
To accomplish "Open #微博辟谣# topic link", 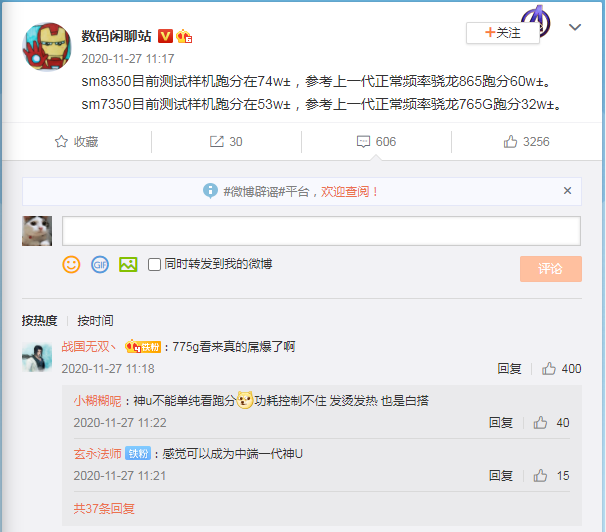I will tap(254, 191).
